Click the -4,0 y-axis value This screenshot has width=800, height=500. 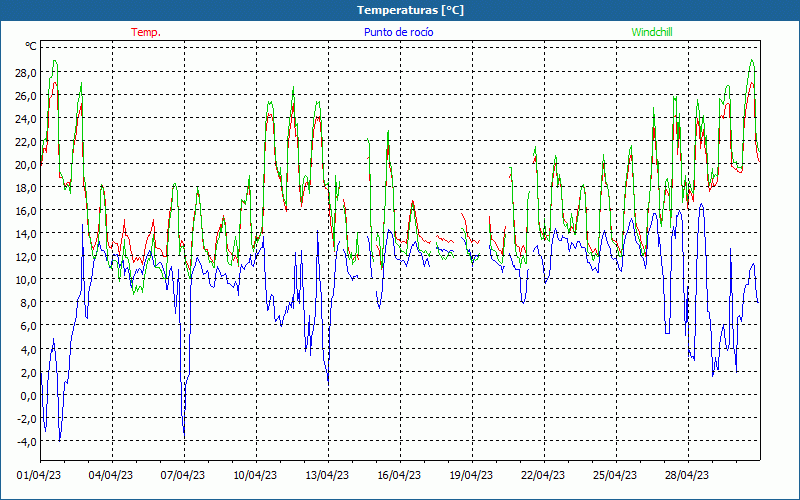point(27,442)
